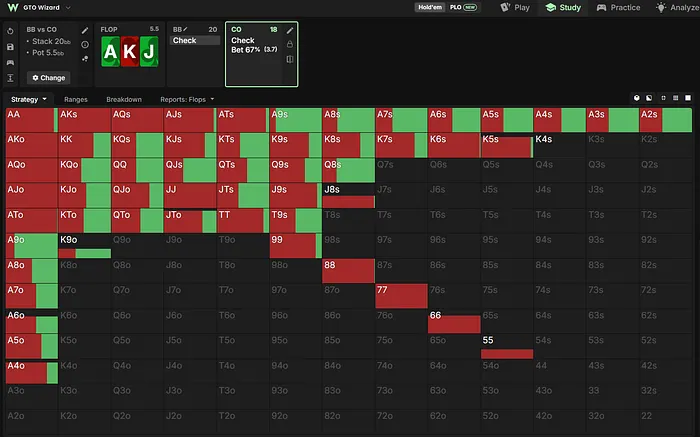Click the book icon in CO panel

[290, 59]
